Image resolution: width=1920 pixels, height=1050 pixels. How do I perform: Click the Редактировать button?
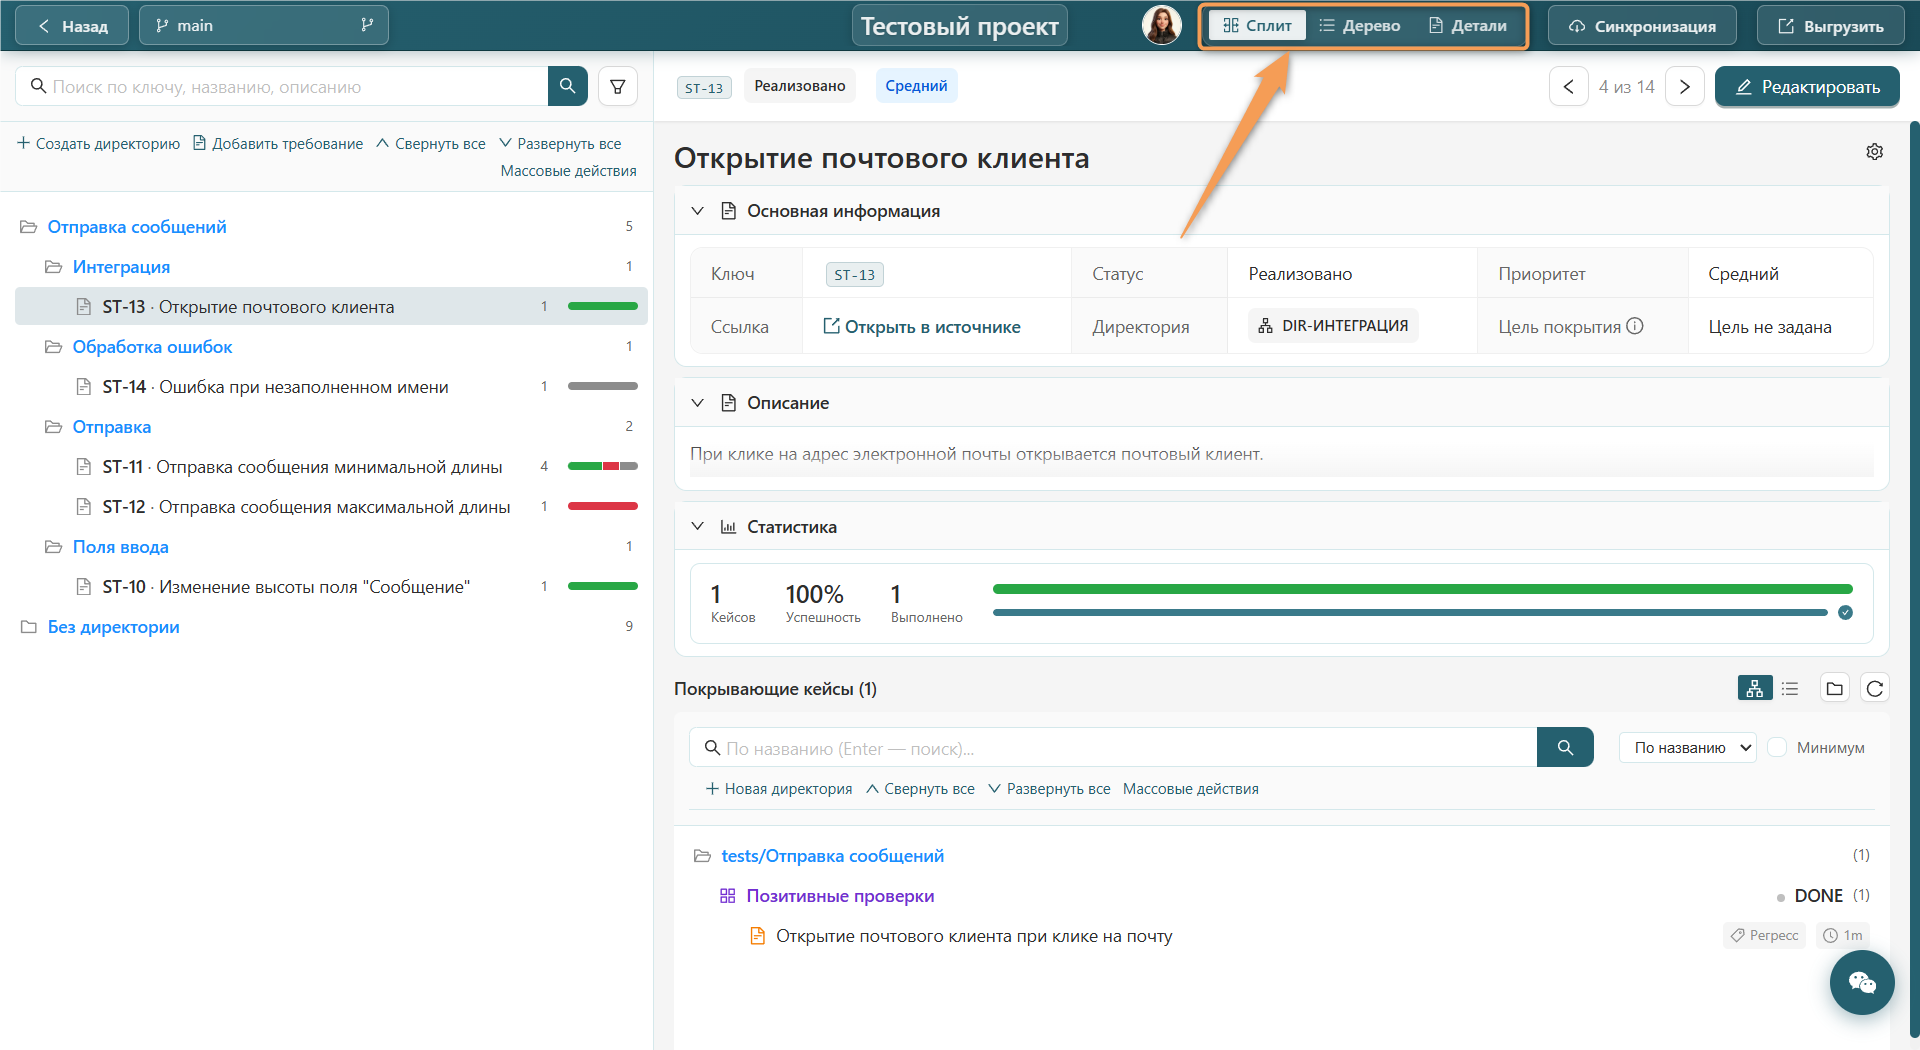click(x=1807, y=86)
